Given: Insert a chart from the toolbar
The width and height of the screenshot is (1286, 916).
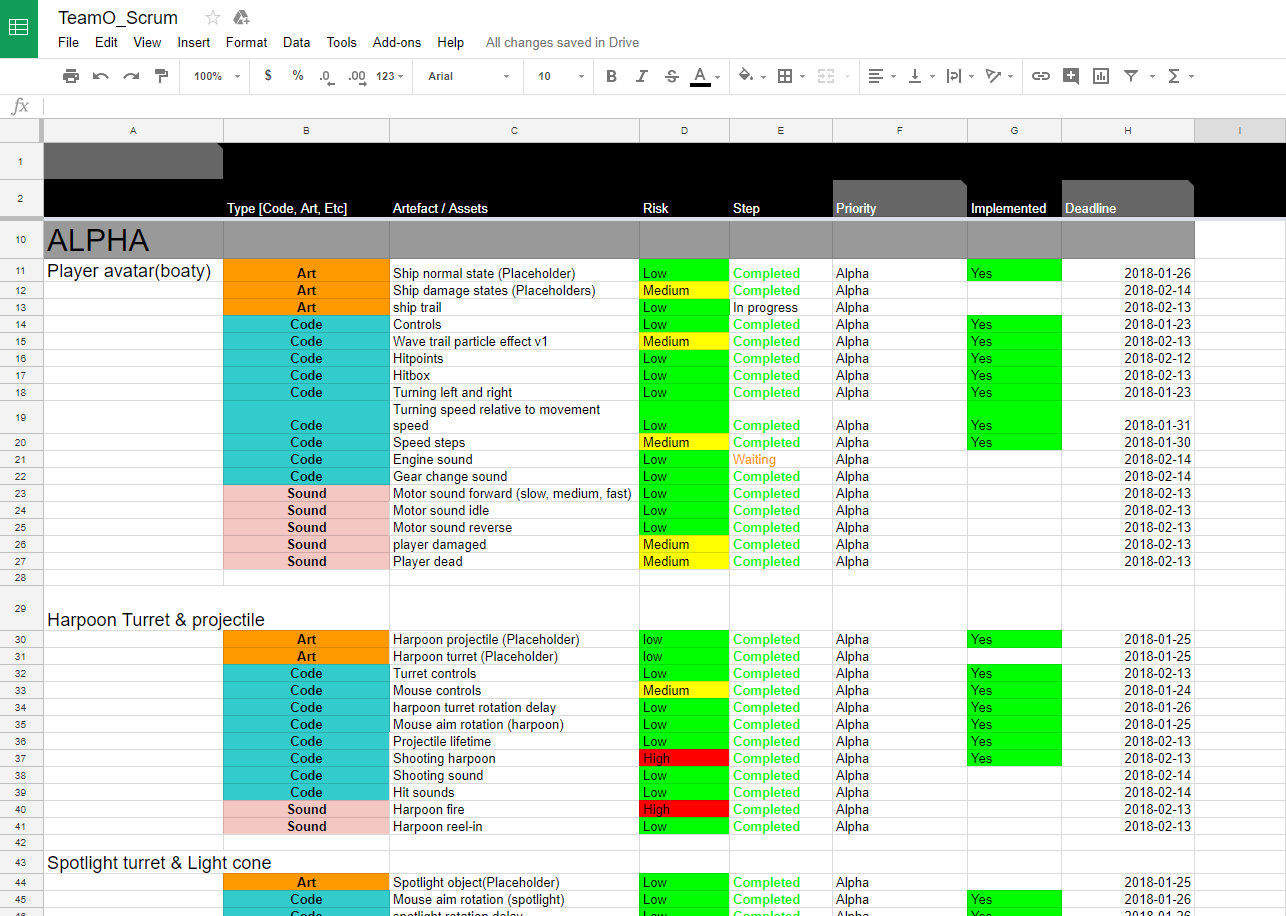Looking at the screenshot, I should [x=1100, y=76].
